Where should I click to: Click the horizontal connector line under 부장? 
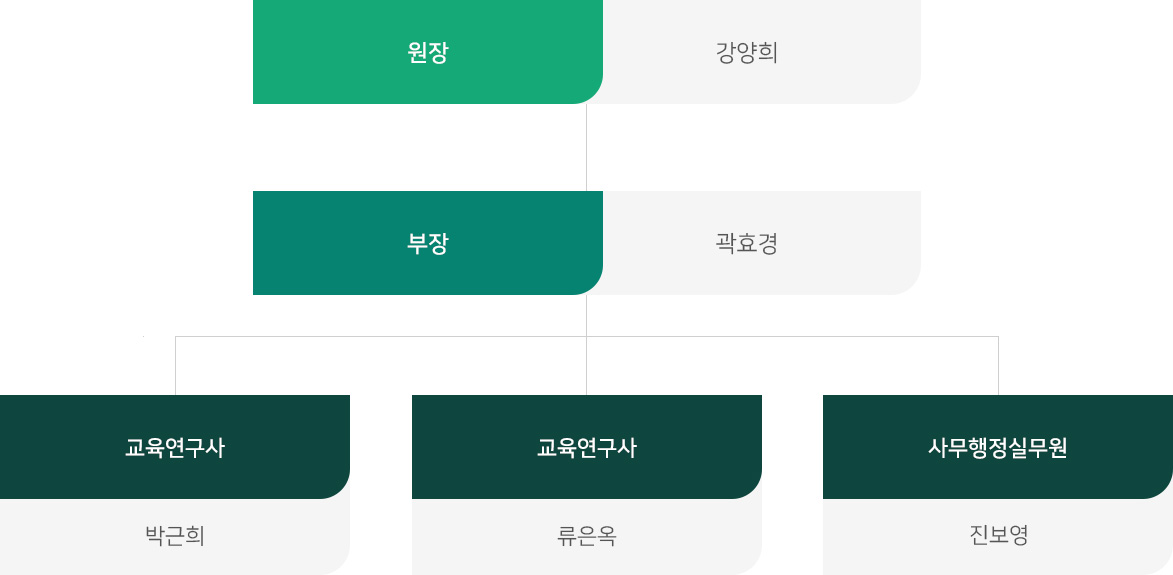tap(586, 336)
